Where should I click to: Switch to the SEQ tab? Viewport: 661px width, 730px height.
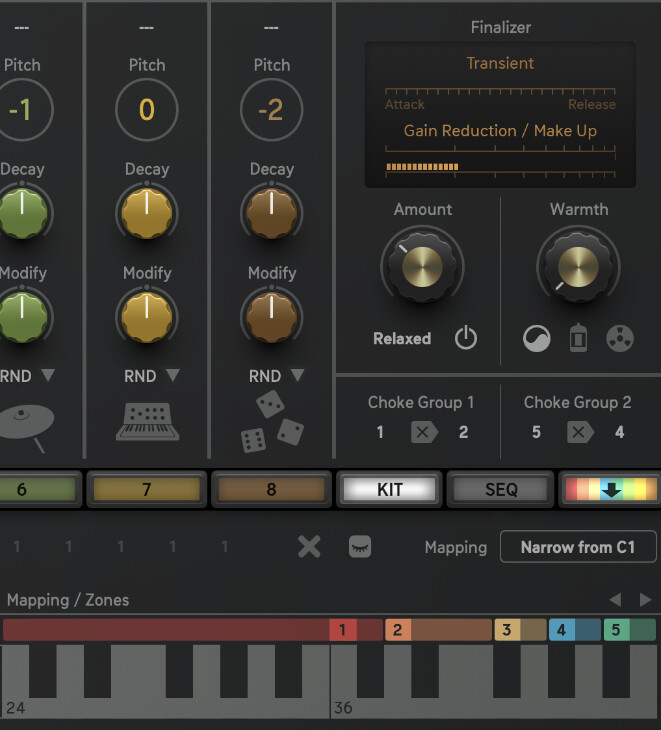pos(501,489)
